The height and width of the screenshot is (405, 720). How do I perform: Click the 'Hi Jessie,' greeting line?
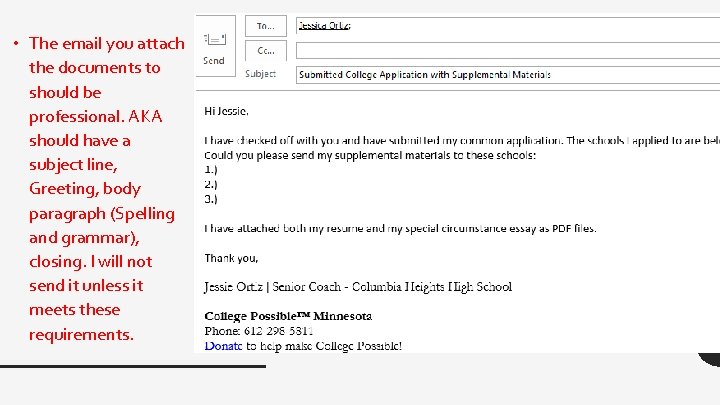226,111
